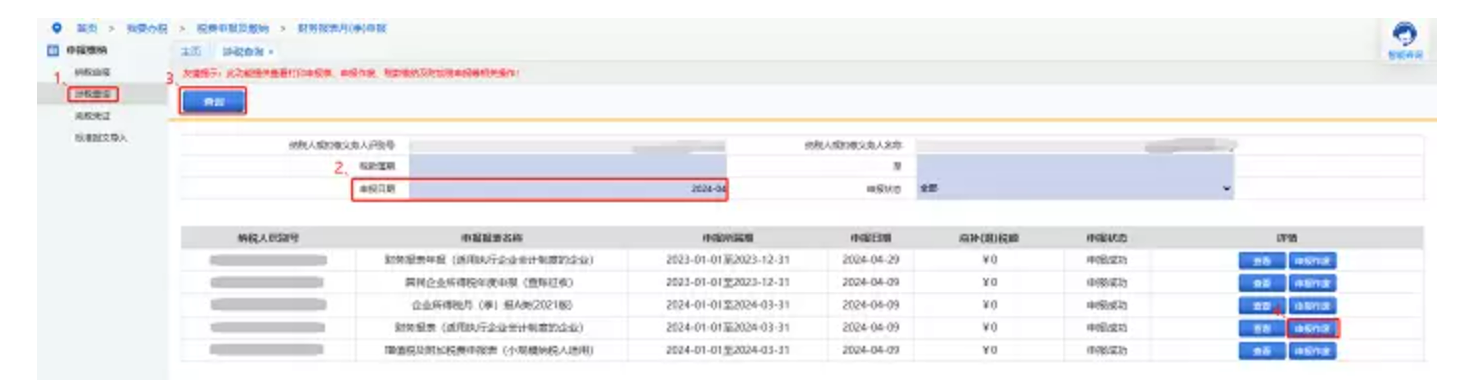Close the 申报查询 tab with its ×
This screenshot has width=1461, height=391.
[x=271, y=51]
